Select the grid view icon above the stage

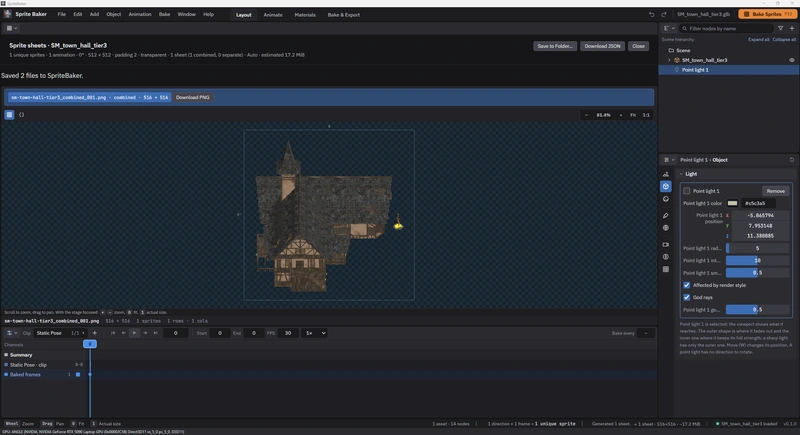click(x=9, y=115)
